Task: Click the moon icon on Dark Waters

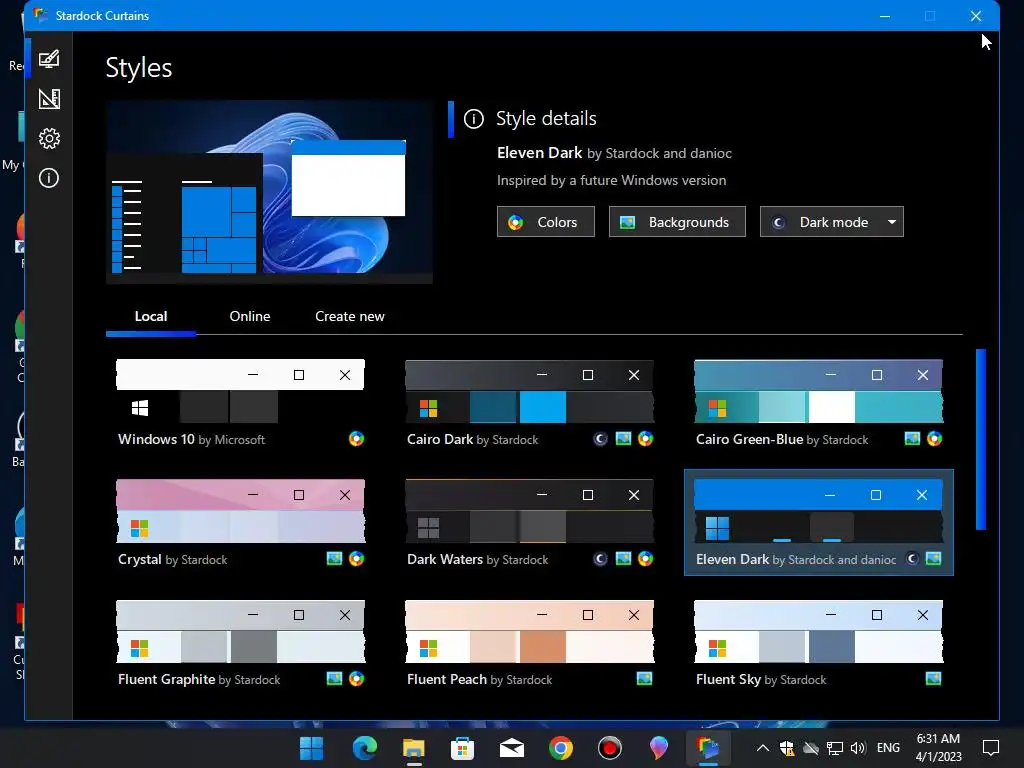Action: tap(600, 559)
